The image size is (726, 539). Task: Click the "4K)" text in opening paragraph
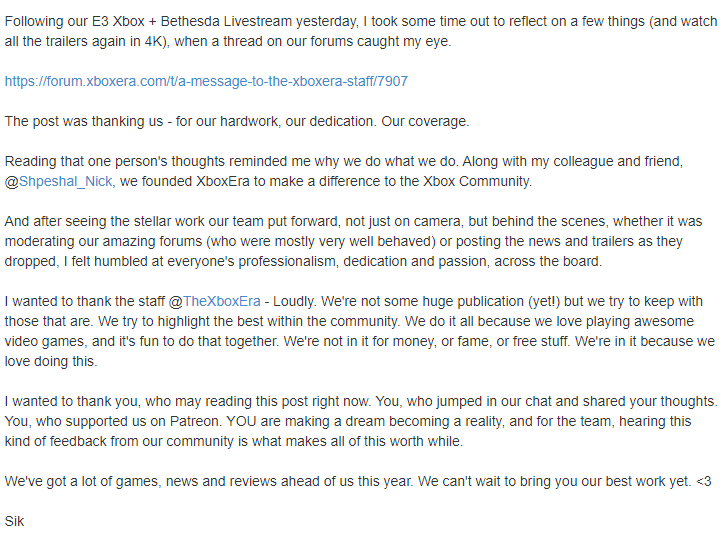[203, 41]
